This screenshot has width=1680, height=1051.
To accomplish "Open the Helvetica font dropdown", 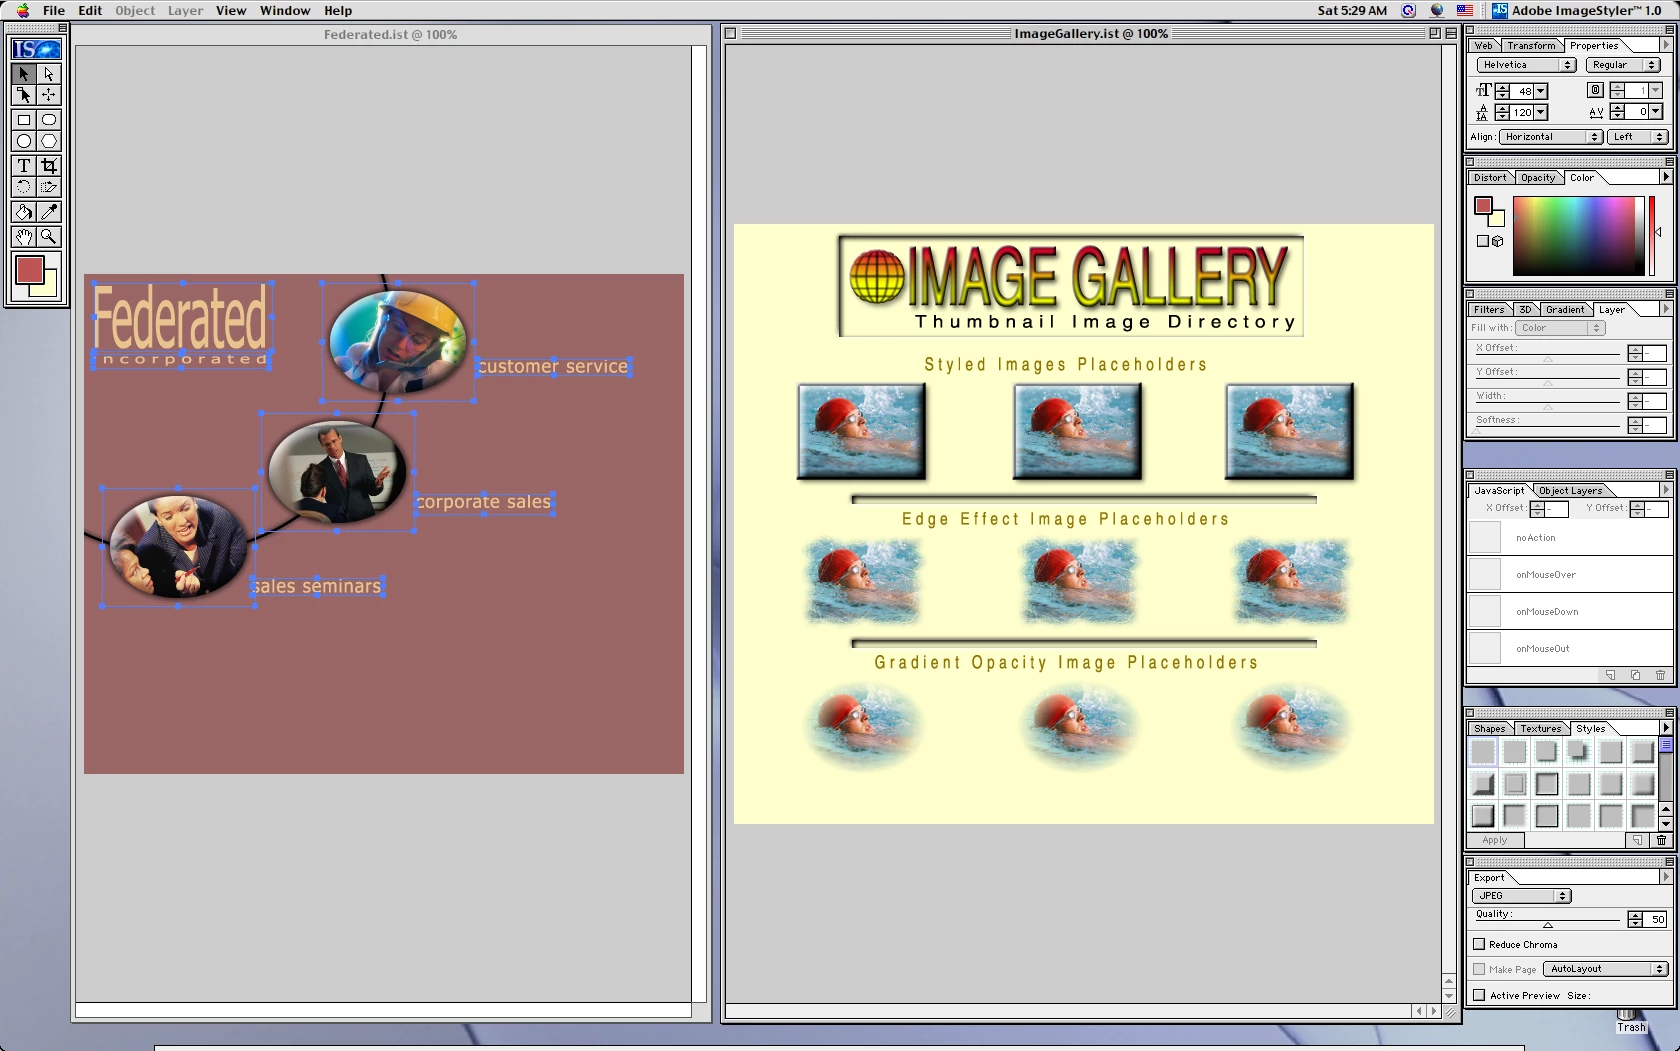I will (1526, 65).
